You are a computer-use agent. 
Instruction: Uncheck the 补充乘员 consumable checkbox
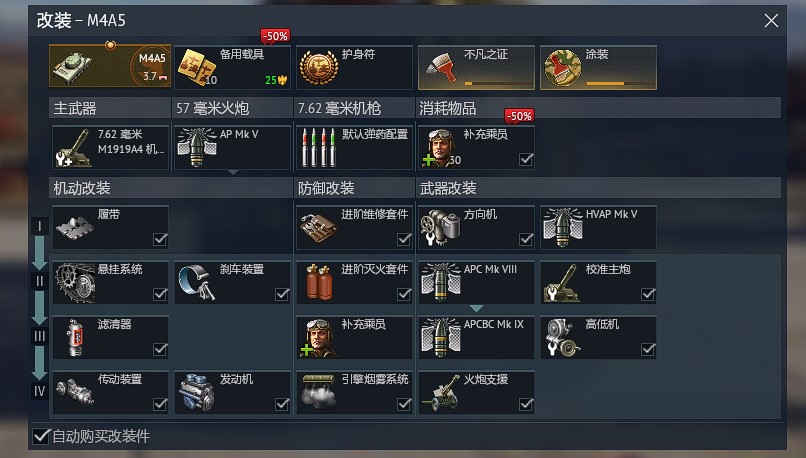pos(526,159)
